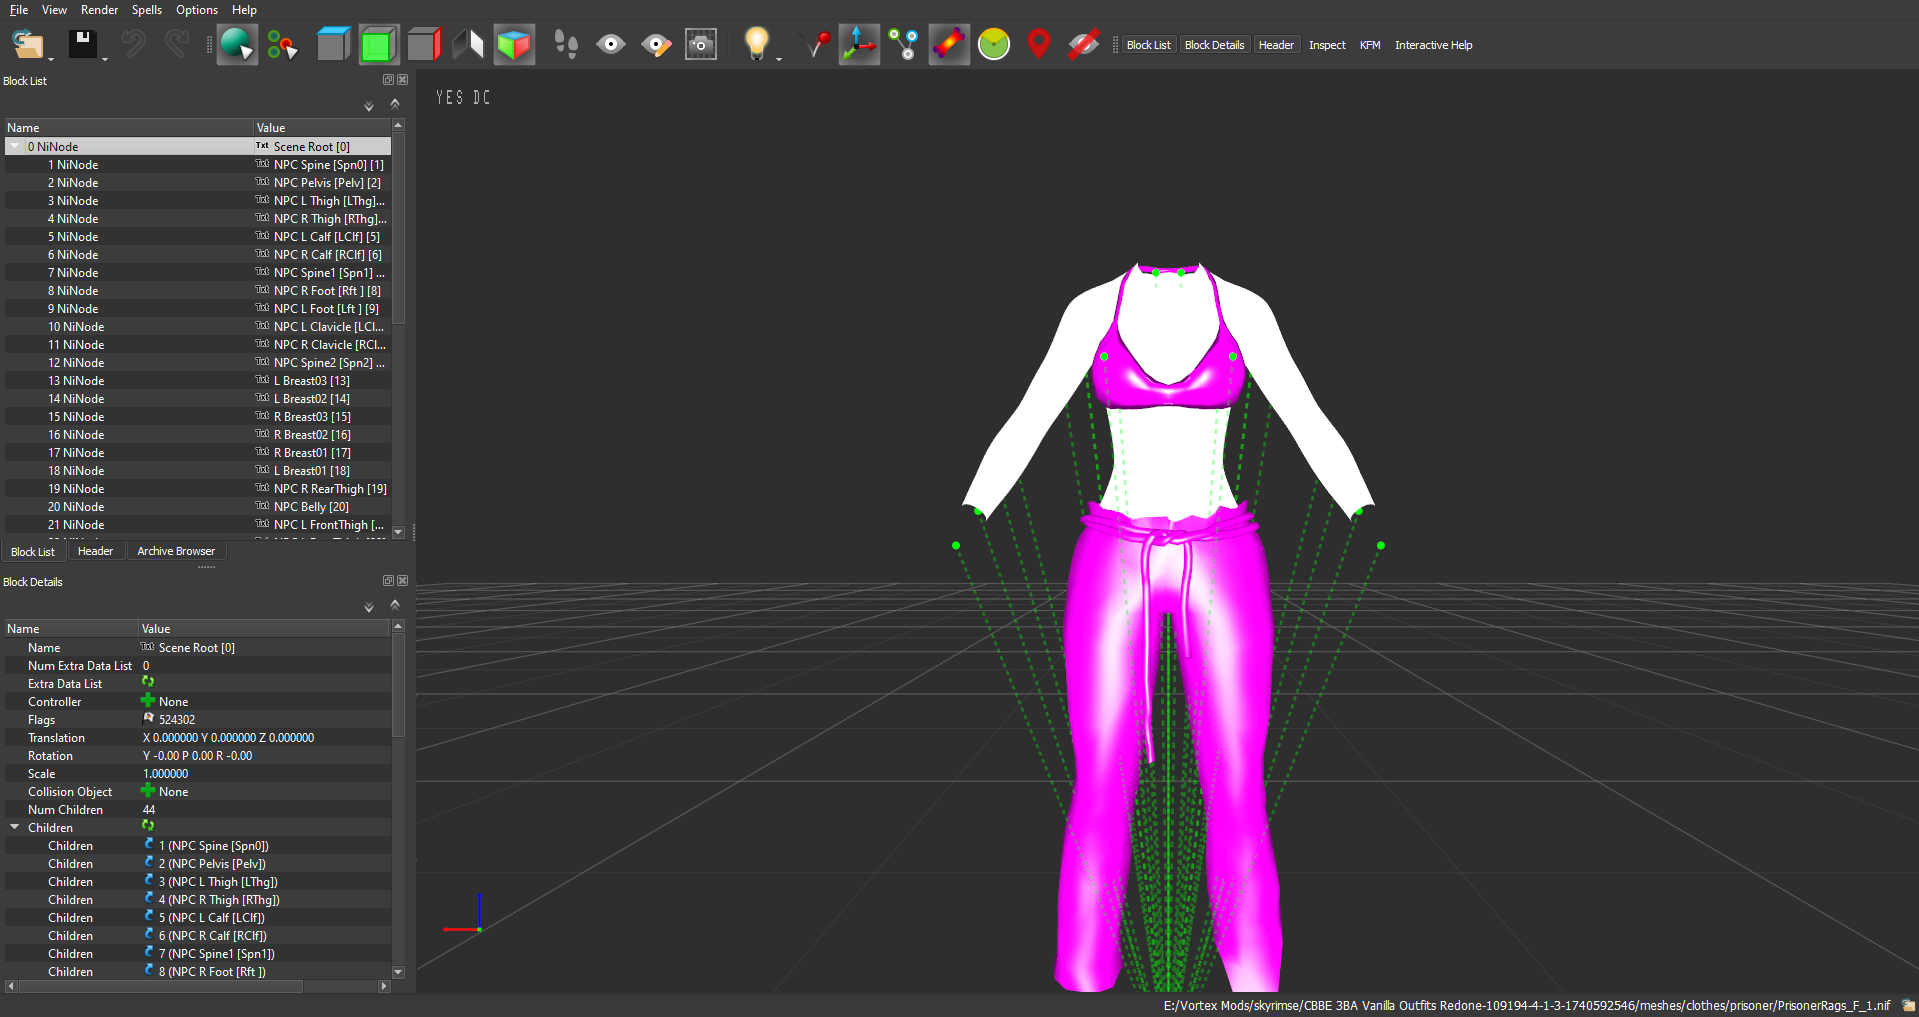This screenshot has width=1919, height=1017.
Task: Click the status bar icon beside the file path
Action: 1908,1006
